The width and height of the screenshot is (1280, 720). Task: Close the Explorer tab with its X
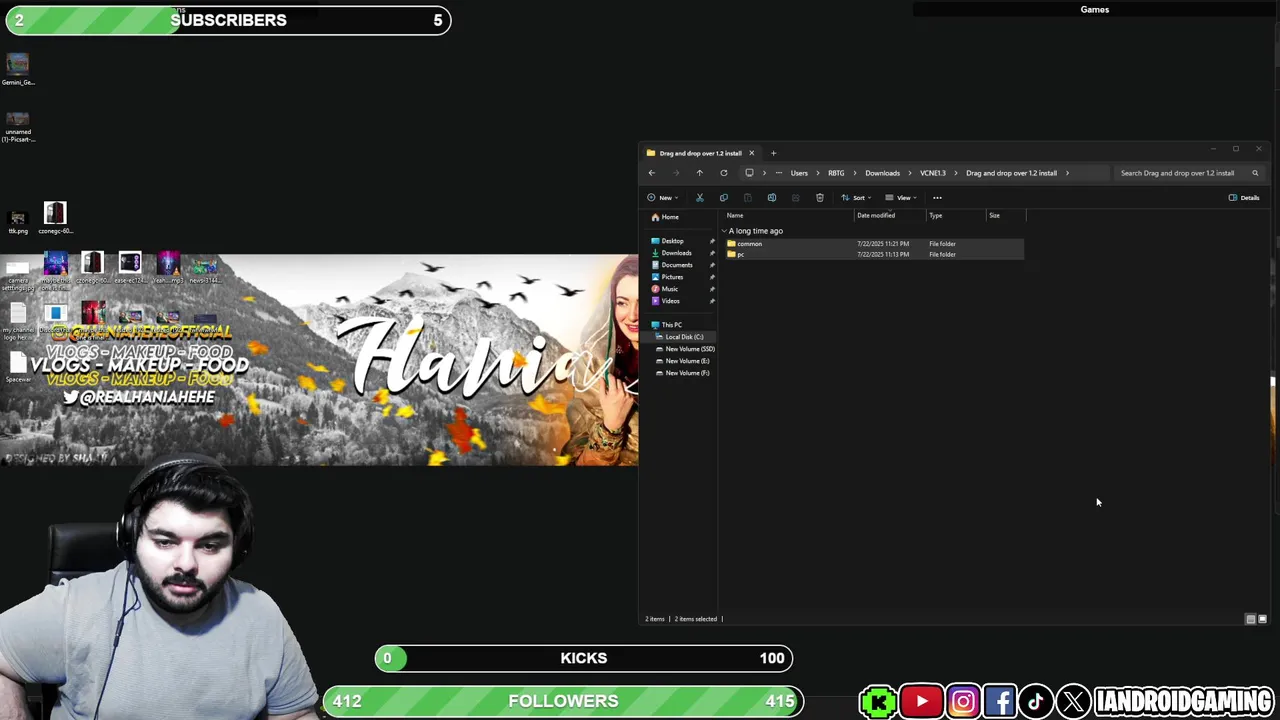pyautogui.click(x=752, y=153)
